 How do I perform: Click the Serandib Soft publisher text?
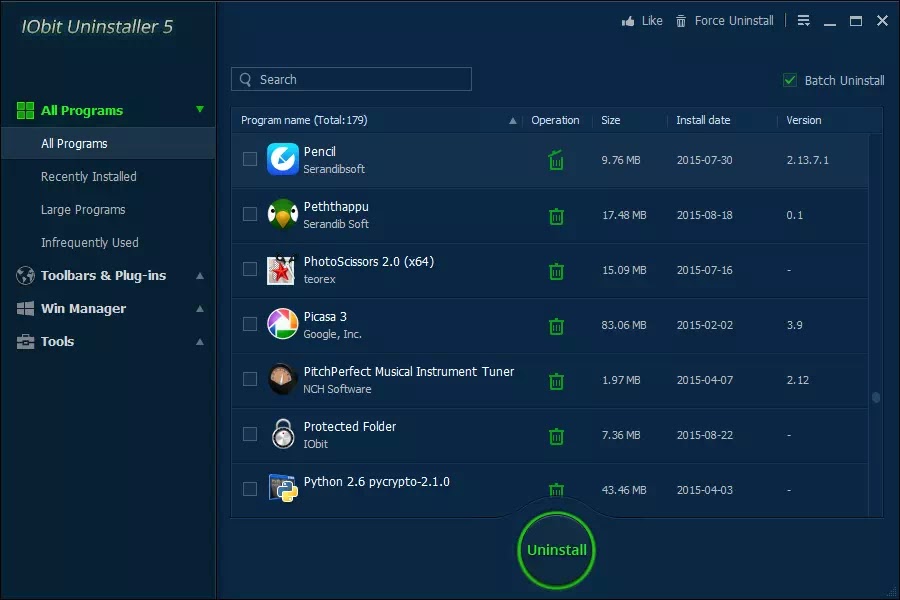pyautogui.click(x=336, y=224)
